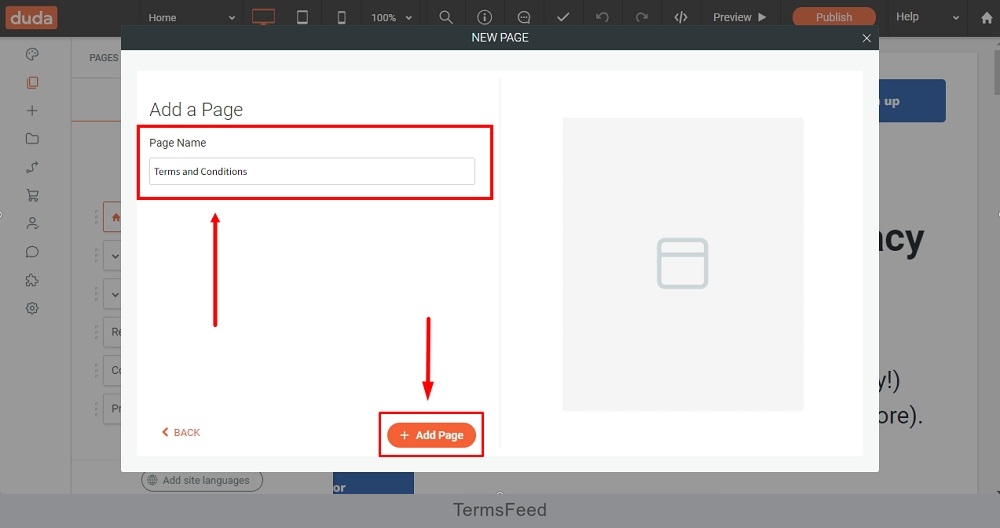
Task: Click Add site languages button
Action: (x=202, y=480)
